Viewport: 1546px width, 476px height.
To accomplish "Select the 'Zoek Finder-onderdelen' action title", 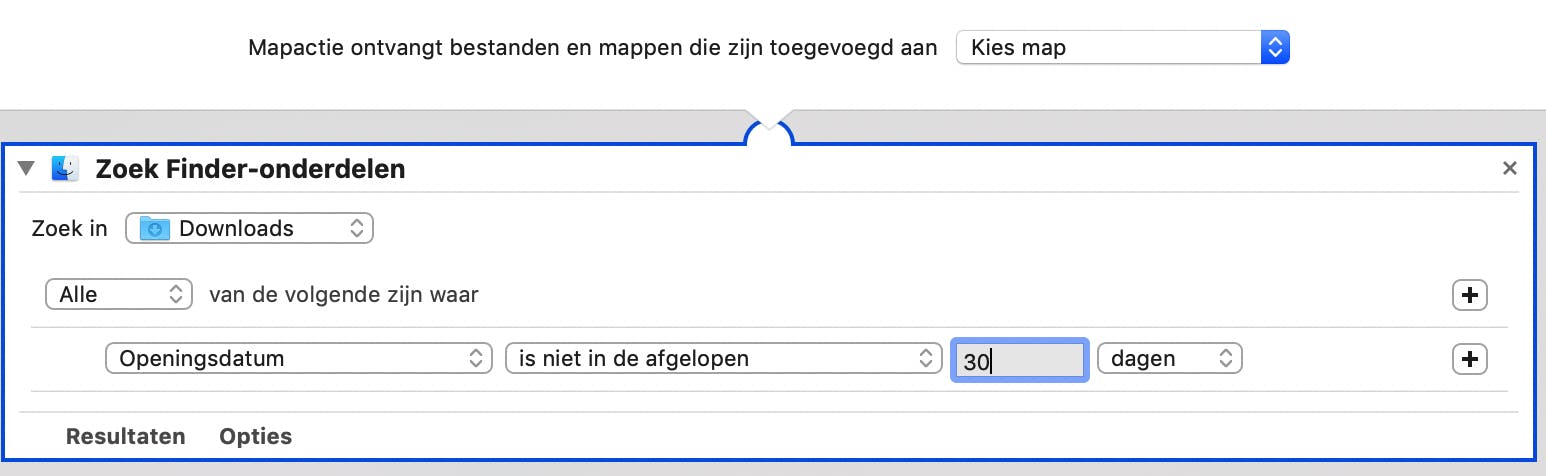I will click(250, 169).
